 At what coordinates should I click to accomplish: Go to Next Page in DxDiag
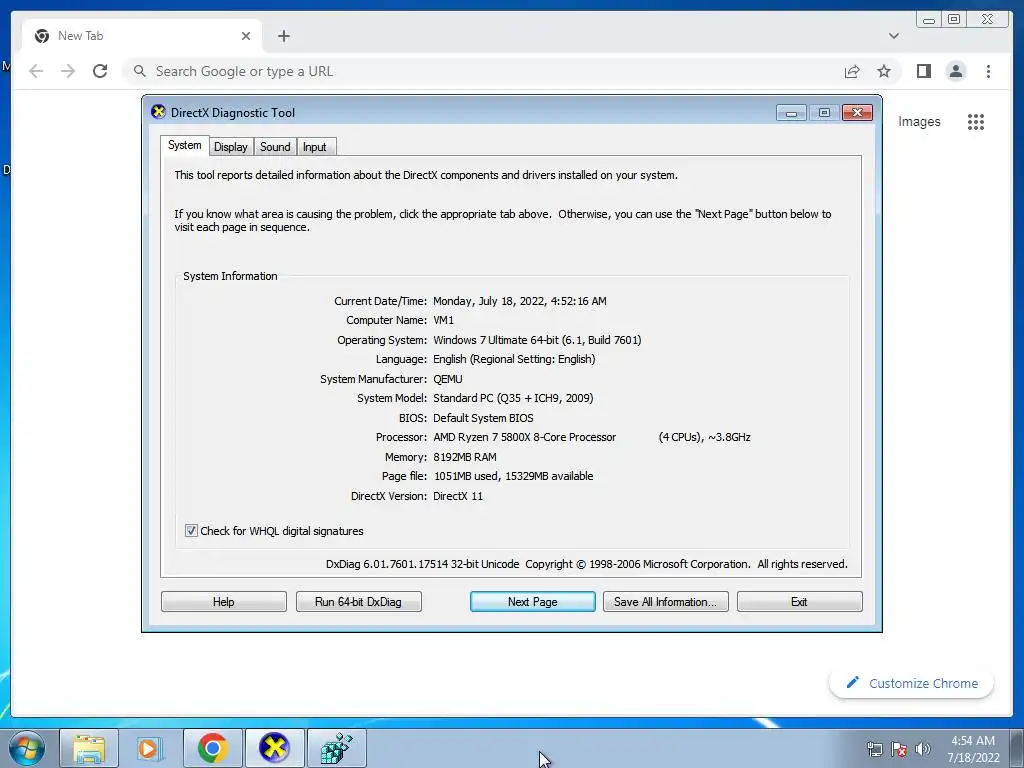click(532, 601)
